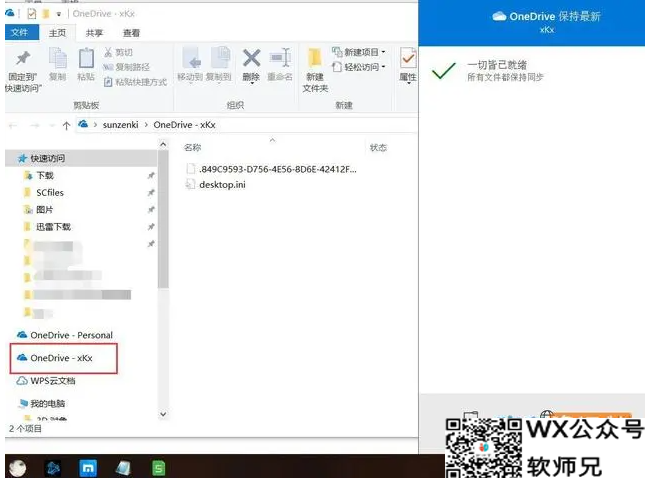Click the back navigation arrow

[x=13, y=125]
